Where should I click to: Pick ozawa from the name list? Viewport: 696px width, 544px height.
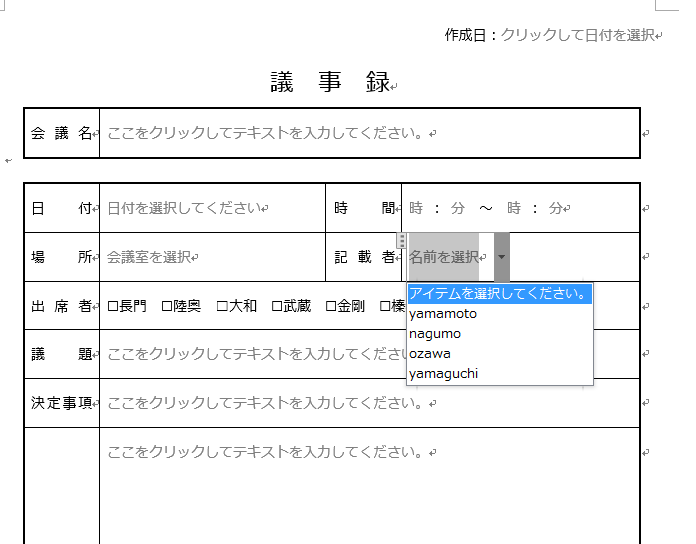tap(430, 354)
